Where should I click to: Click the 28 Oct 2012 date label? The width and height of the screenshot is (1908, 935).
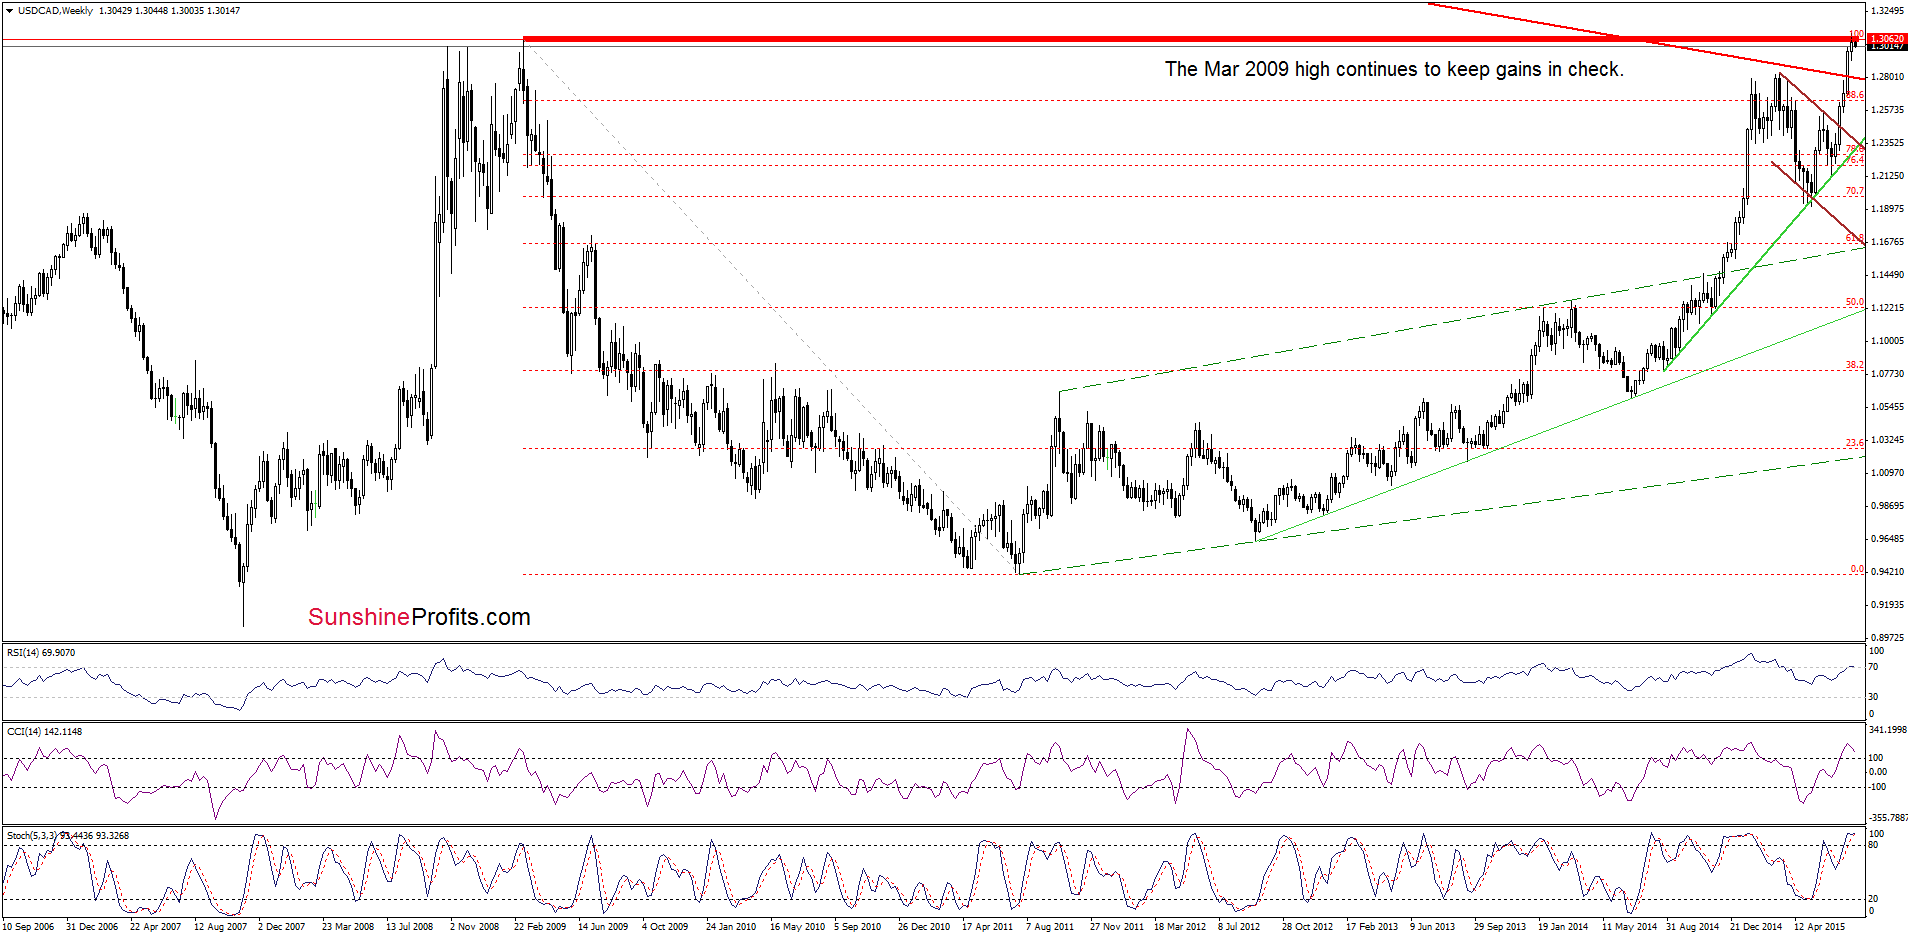[x=1308, y=927]
